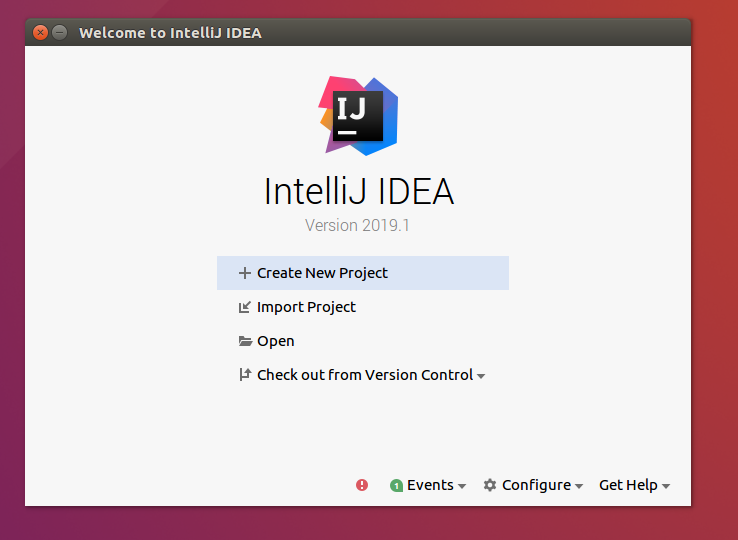Click the plus icon beside Create New Project
The width and height of the screenshot is (738, 540).
(x=244, y=273)
